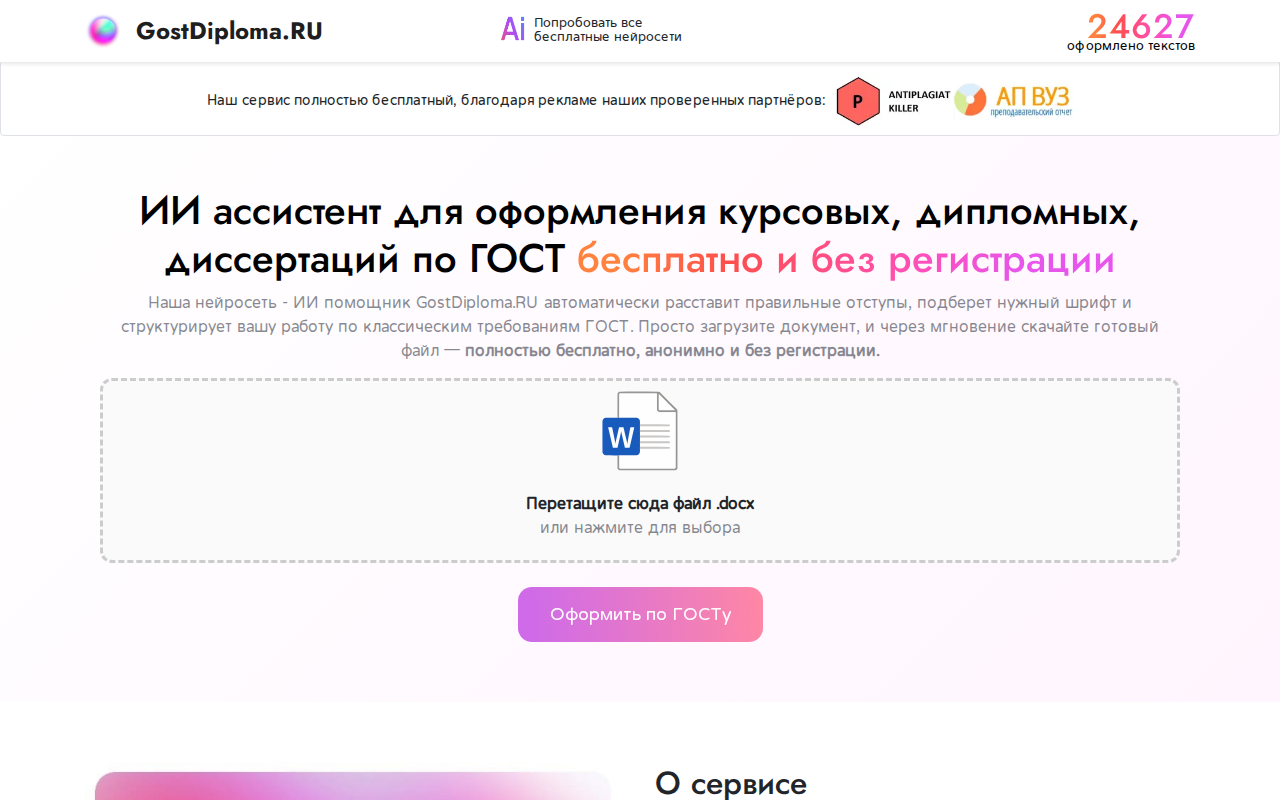Click the Word document icon in dropzone
The width and height of the screenshot is (1280, 800).
pyautogui.click(x=640, y=431)
